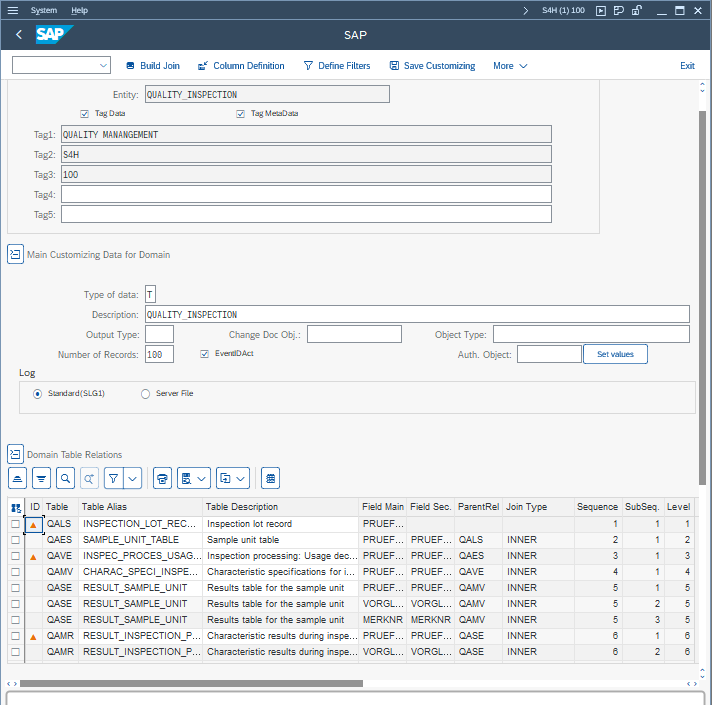Select the Server File radio button
Viewport: 712px width, 705px height.
[146, 394]
